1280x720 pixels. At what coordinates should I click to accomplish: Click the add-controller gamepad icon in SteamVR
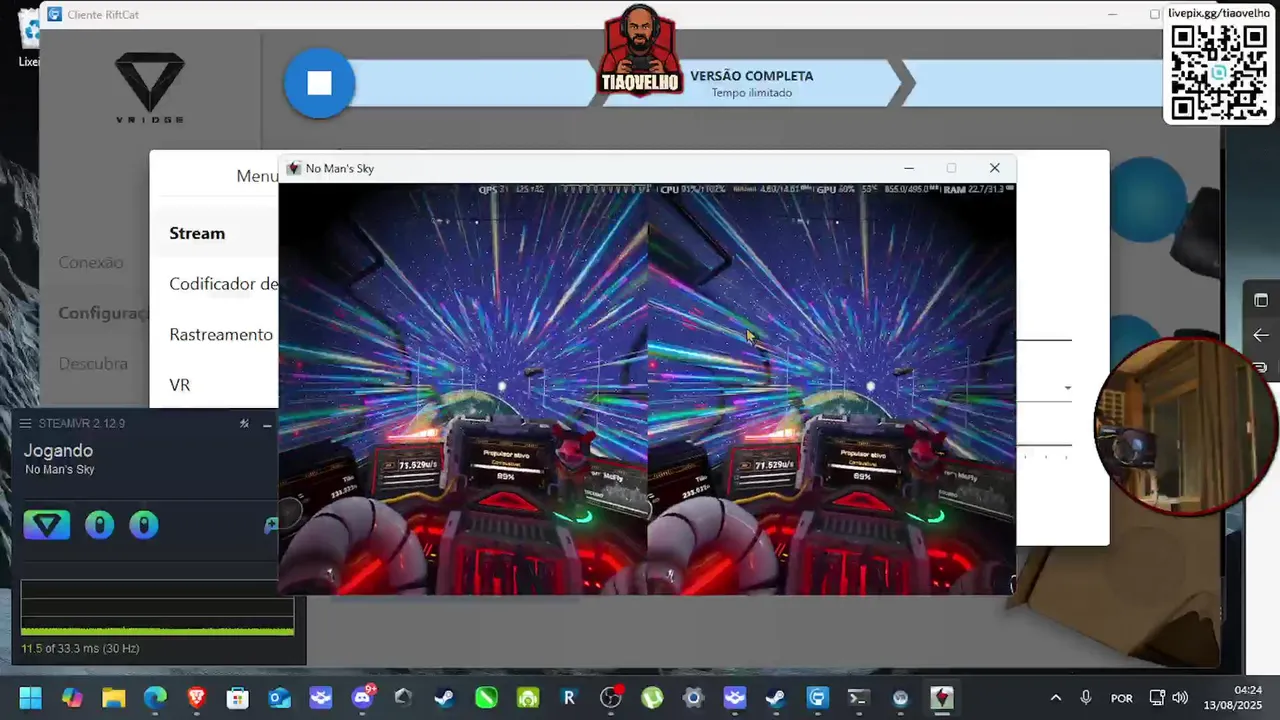(x=271, y=525)
